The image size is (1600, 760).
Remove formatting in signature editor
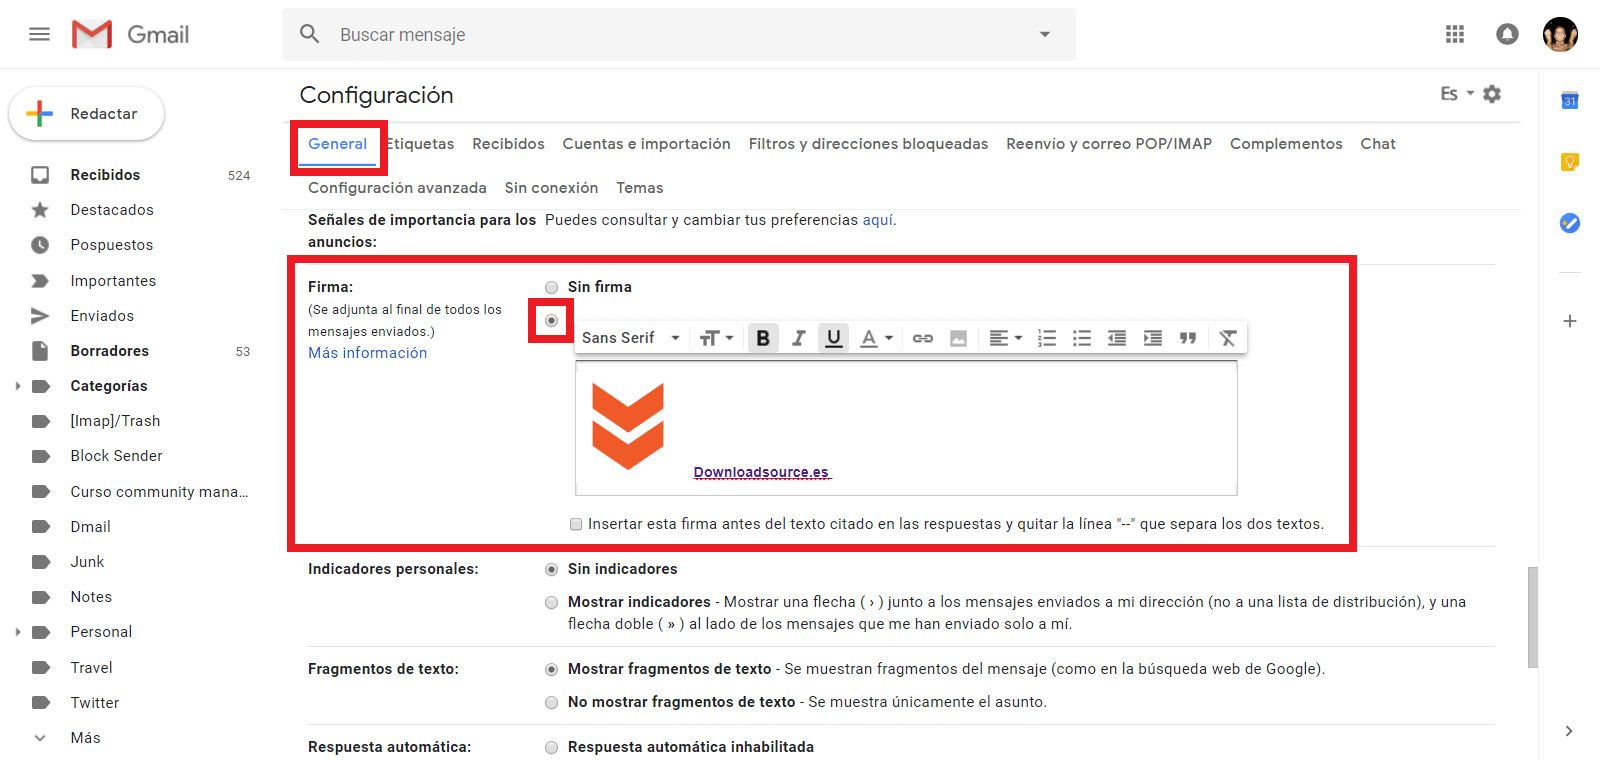pos(1228,338)
